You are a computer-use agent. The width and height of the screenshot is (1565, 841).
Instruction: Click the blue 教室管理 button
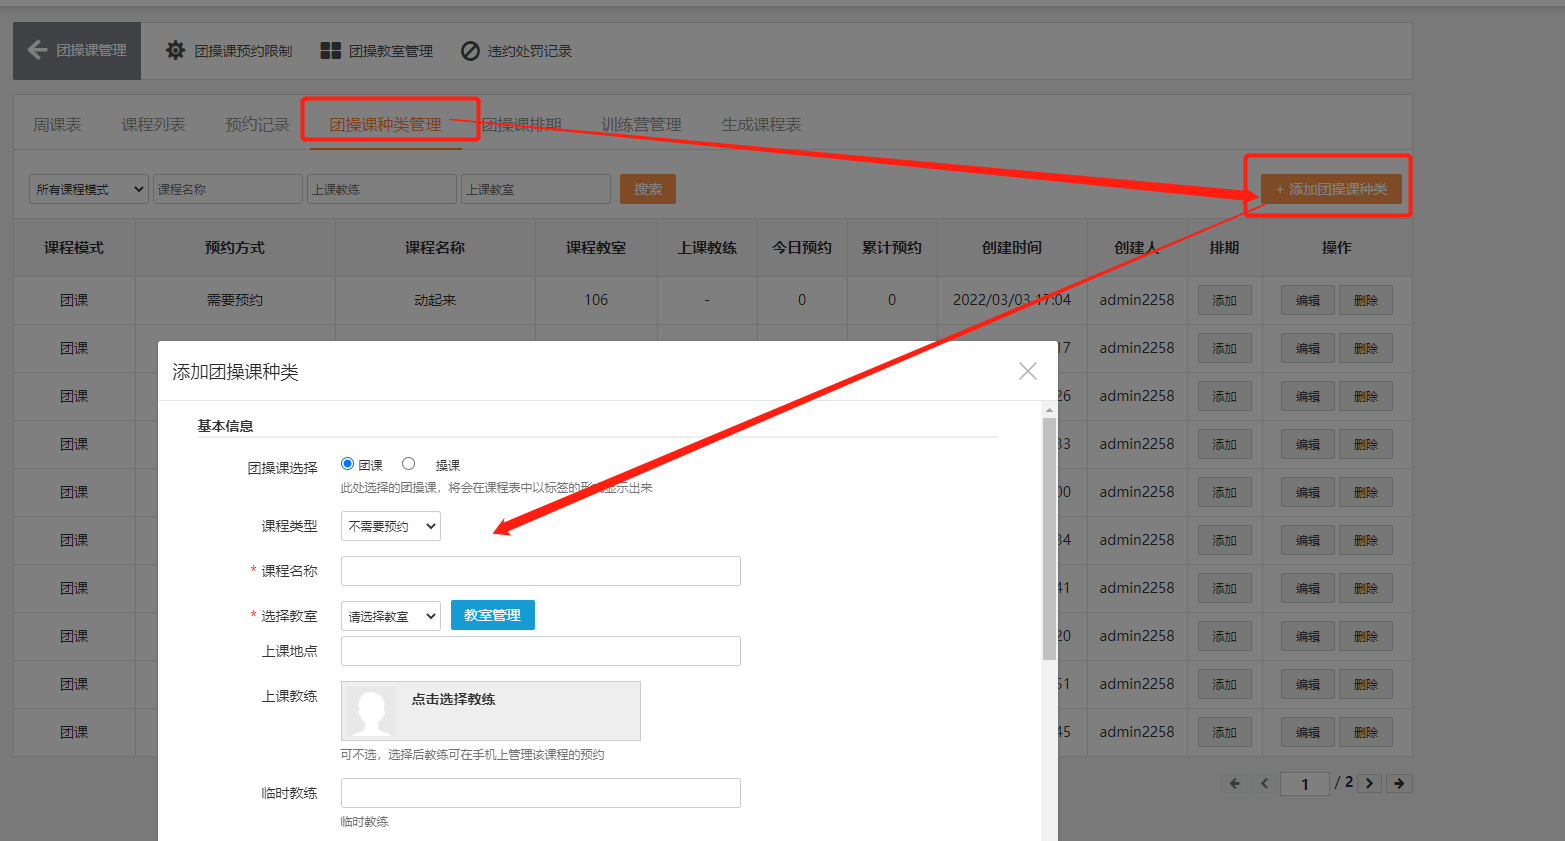tap(492, 615)
